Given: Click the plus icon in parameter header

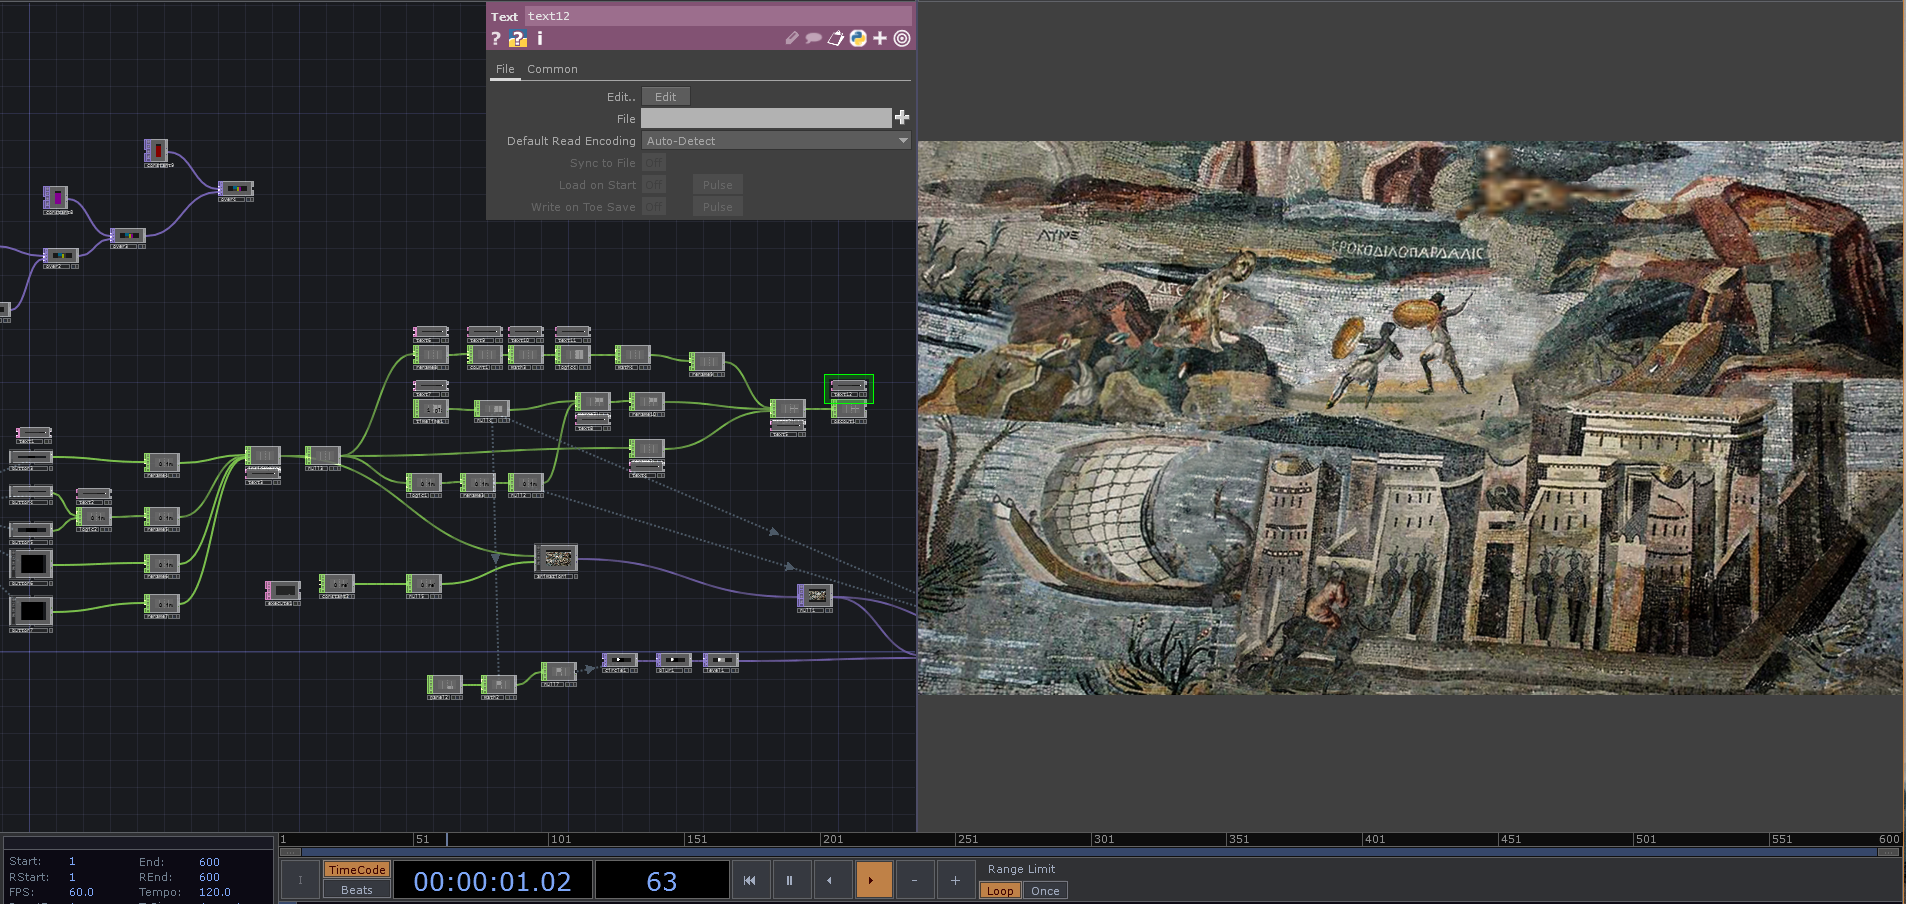Looking at the screenshot, I should pos(880,38).
